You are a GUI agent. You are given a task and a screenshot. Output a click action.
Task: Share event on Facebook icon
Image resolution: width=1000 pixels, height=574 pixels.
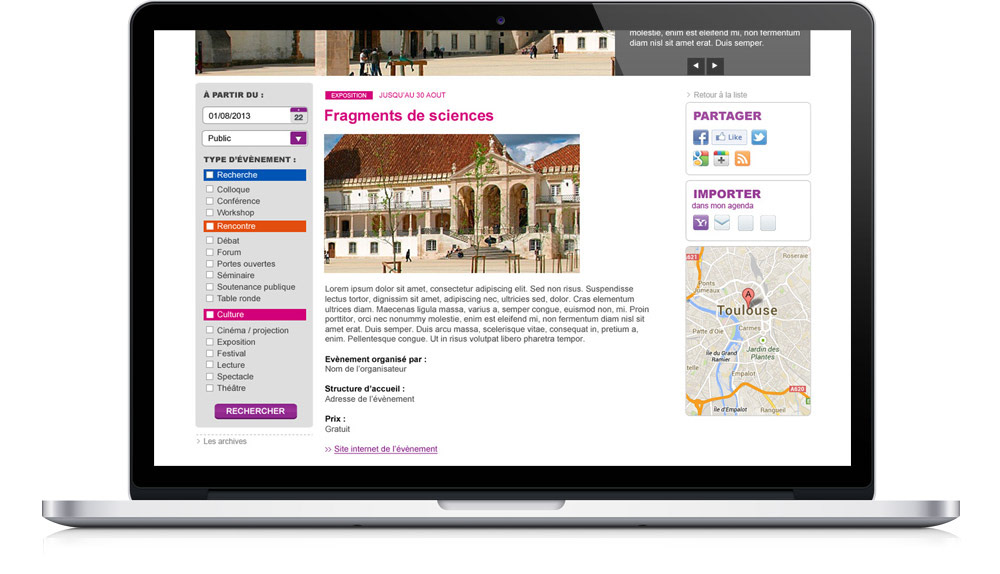700,137
